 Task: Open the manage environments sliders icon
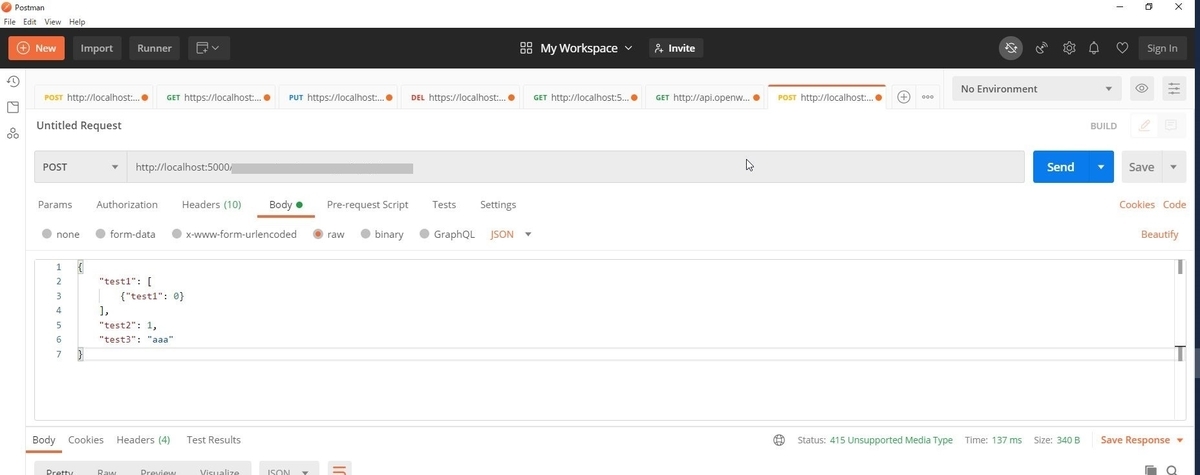(x=1174, y=89)
